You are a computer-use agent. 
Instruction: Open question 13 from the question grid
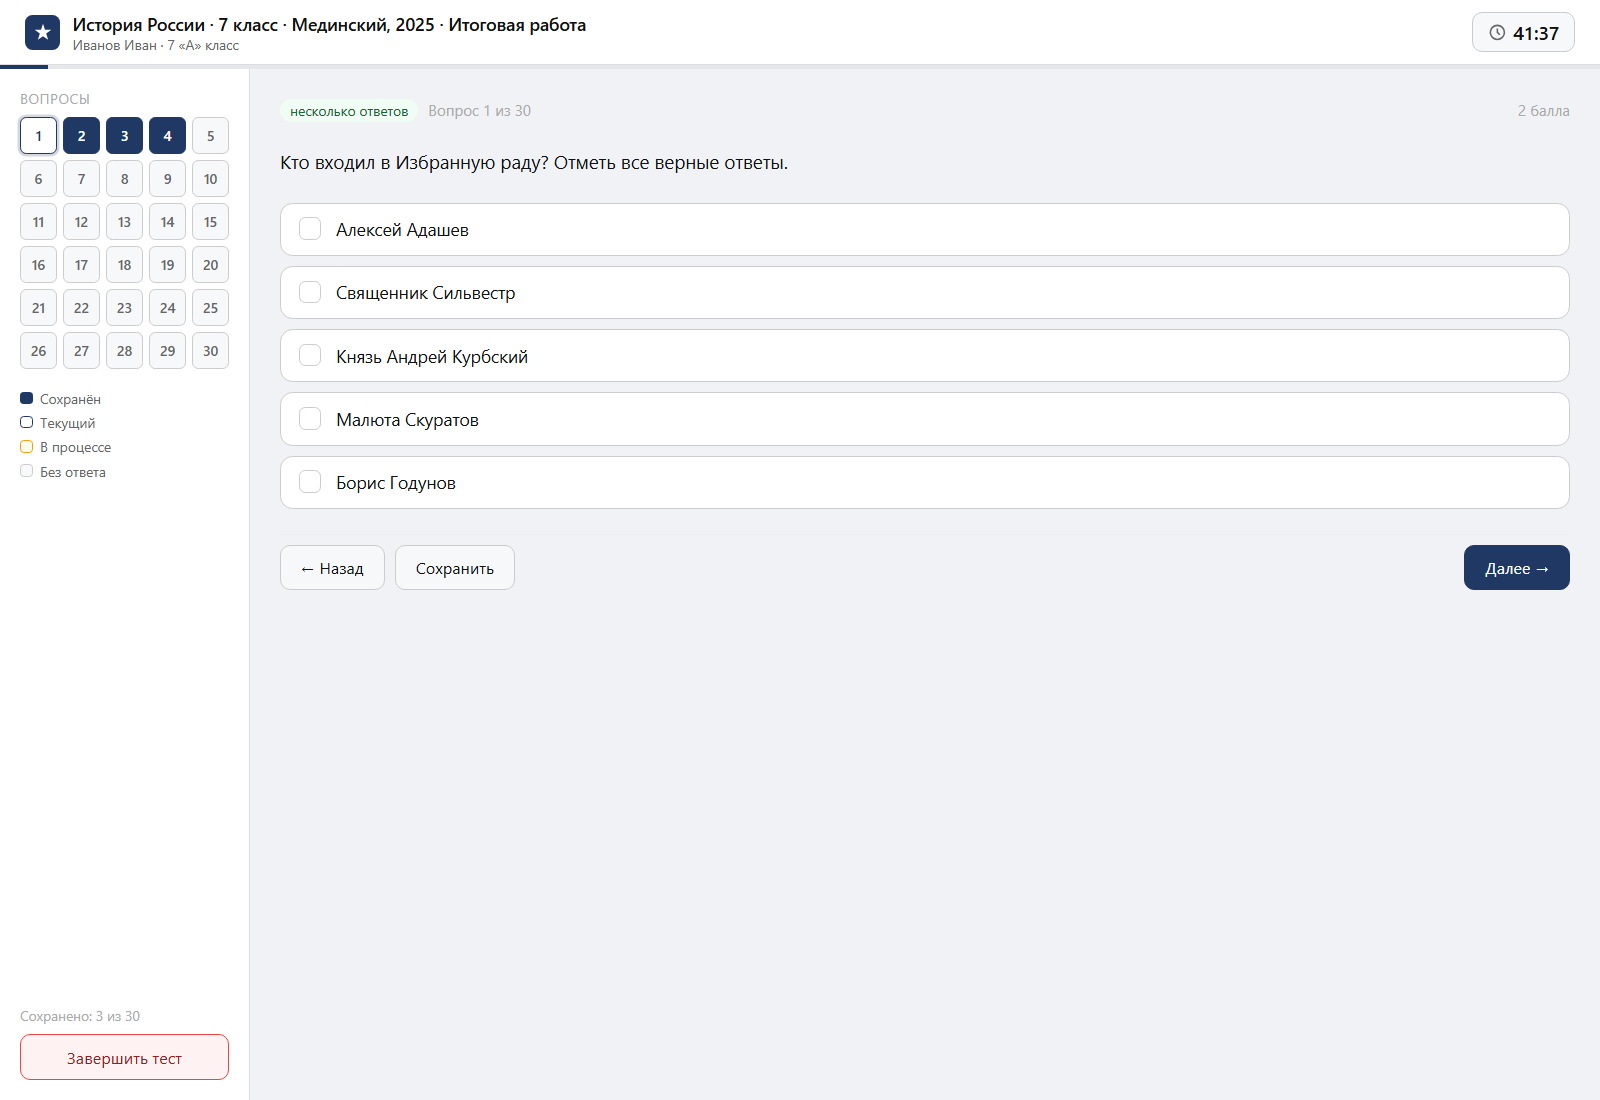point(124,222)
